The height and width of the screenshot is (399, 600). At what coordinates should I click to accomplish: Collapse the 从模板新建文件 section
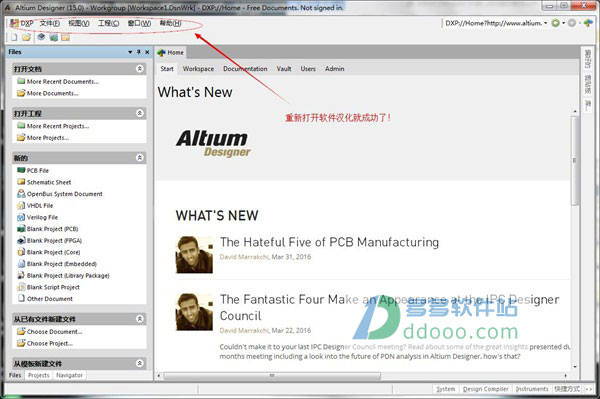[140, 363]
